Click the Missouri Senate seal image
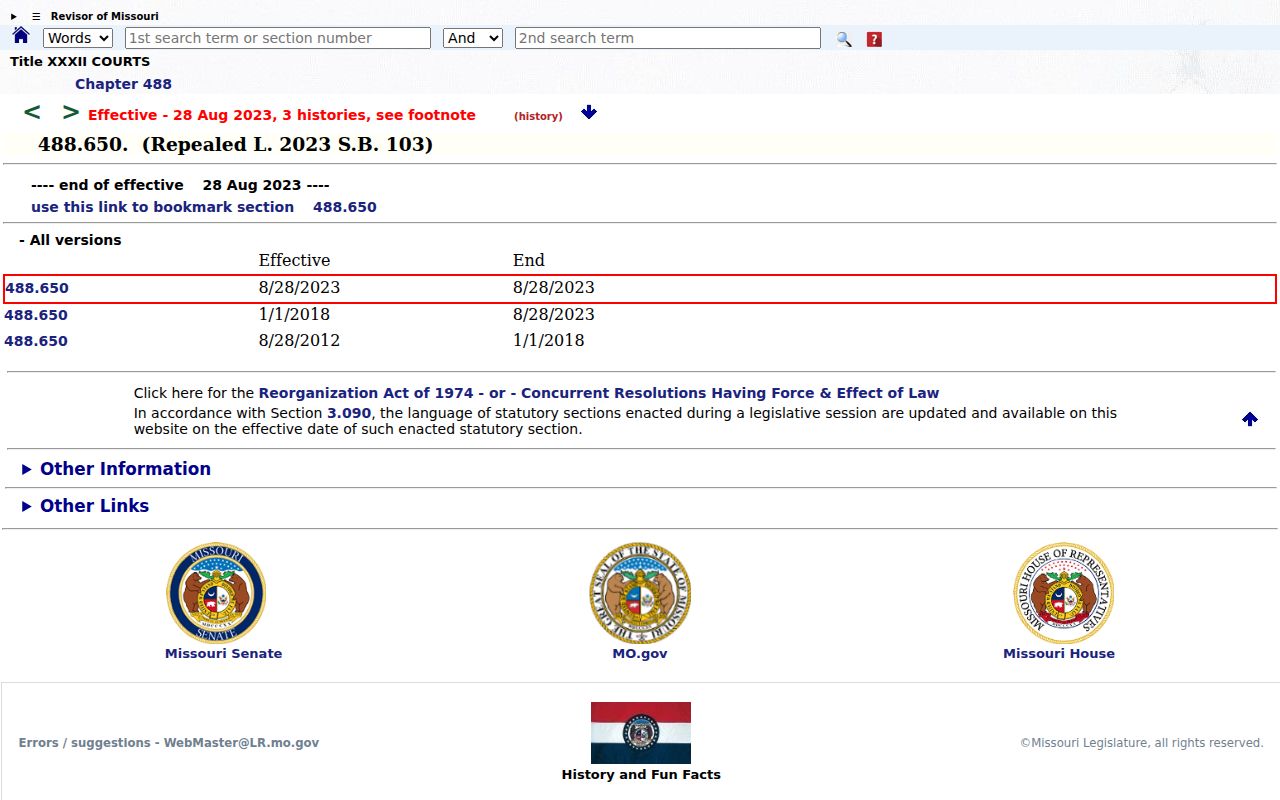 point(216,593)
